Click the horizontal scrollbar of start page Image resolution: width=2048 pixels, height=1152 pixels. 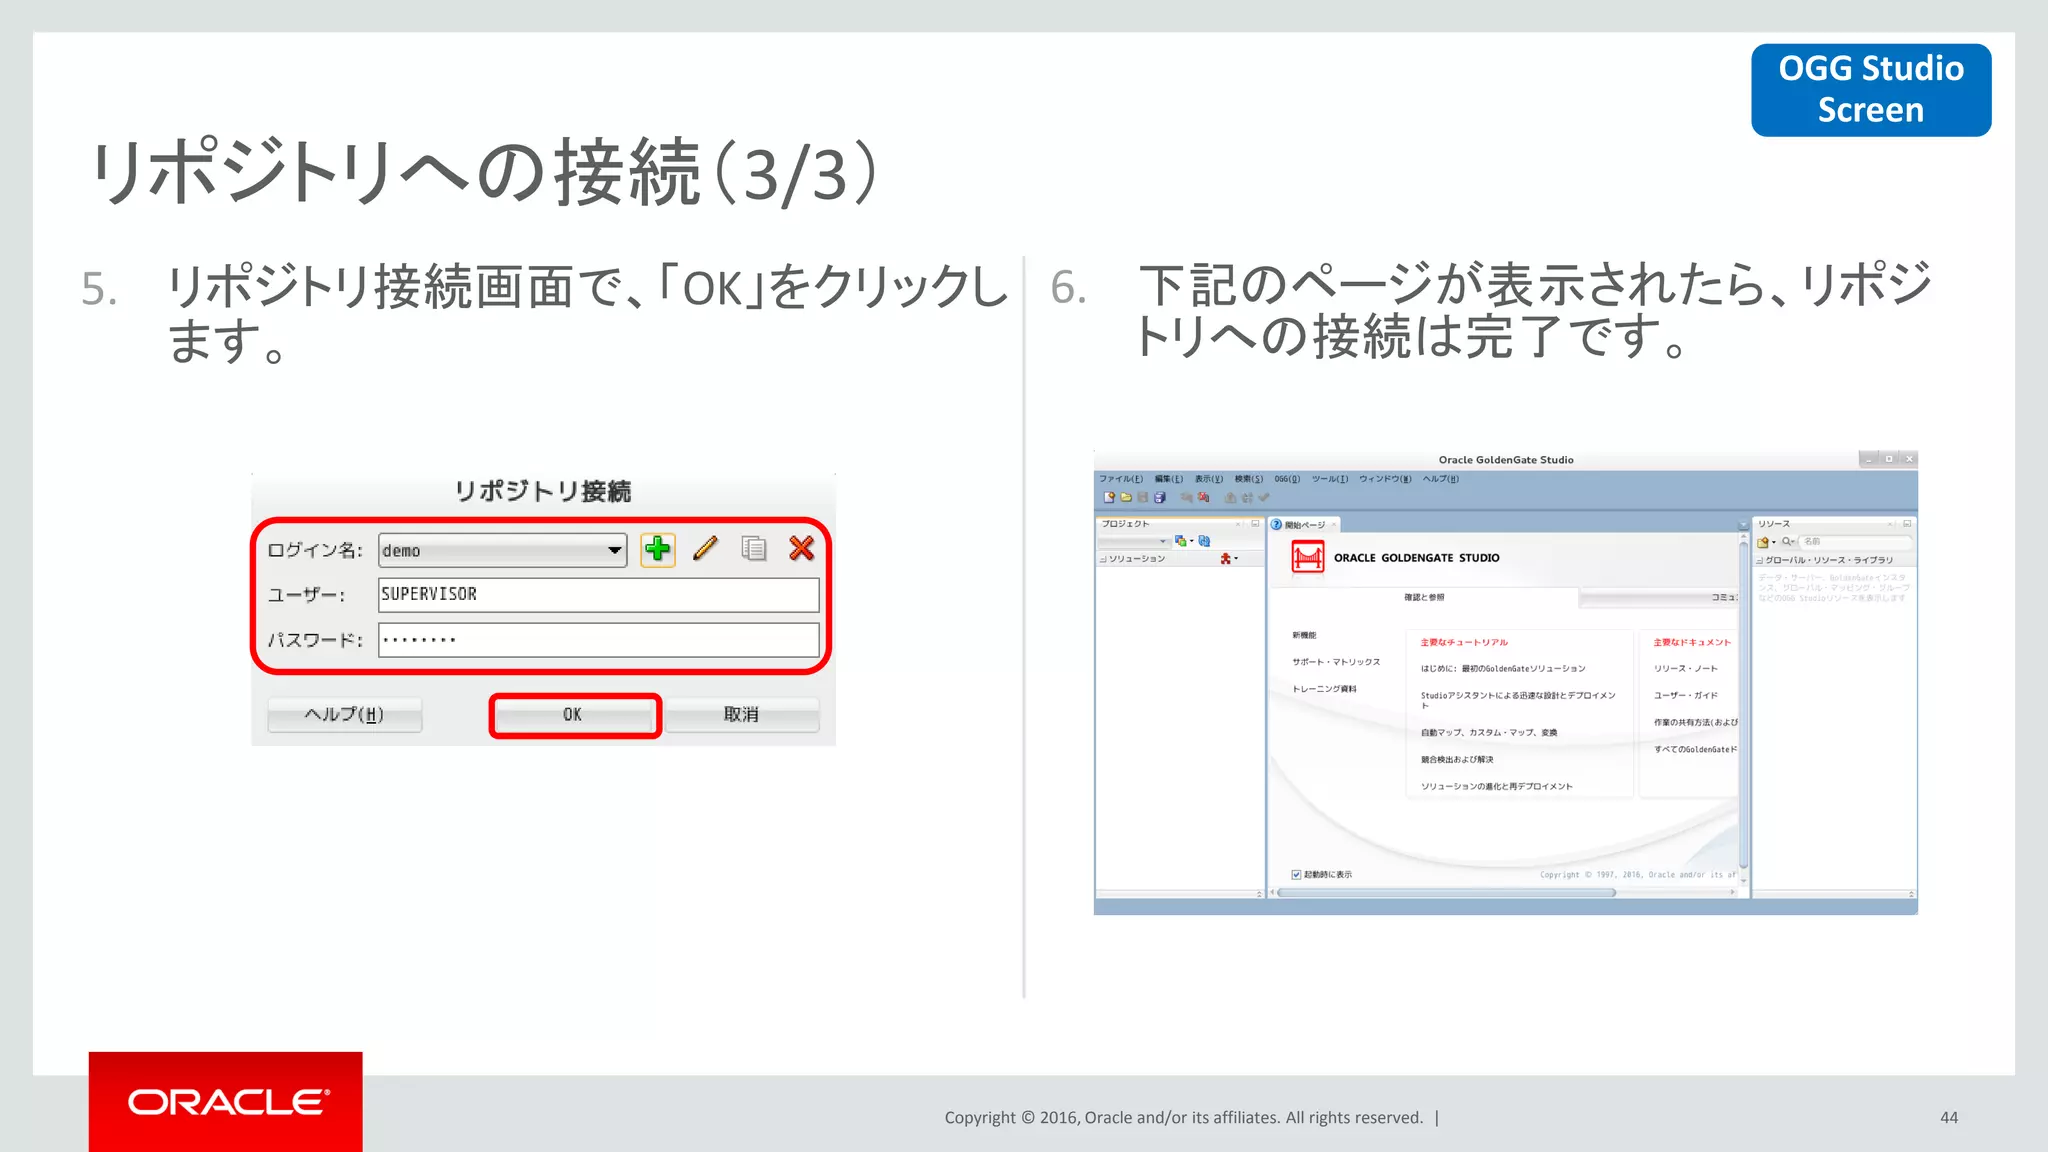click(1447, 893)
